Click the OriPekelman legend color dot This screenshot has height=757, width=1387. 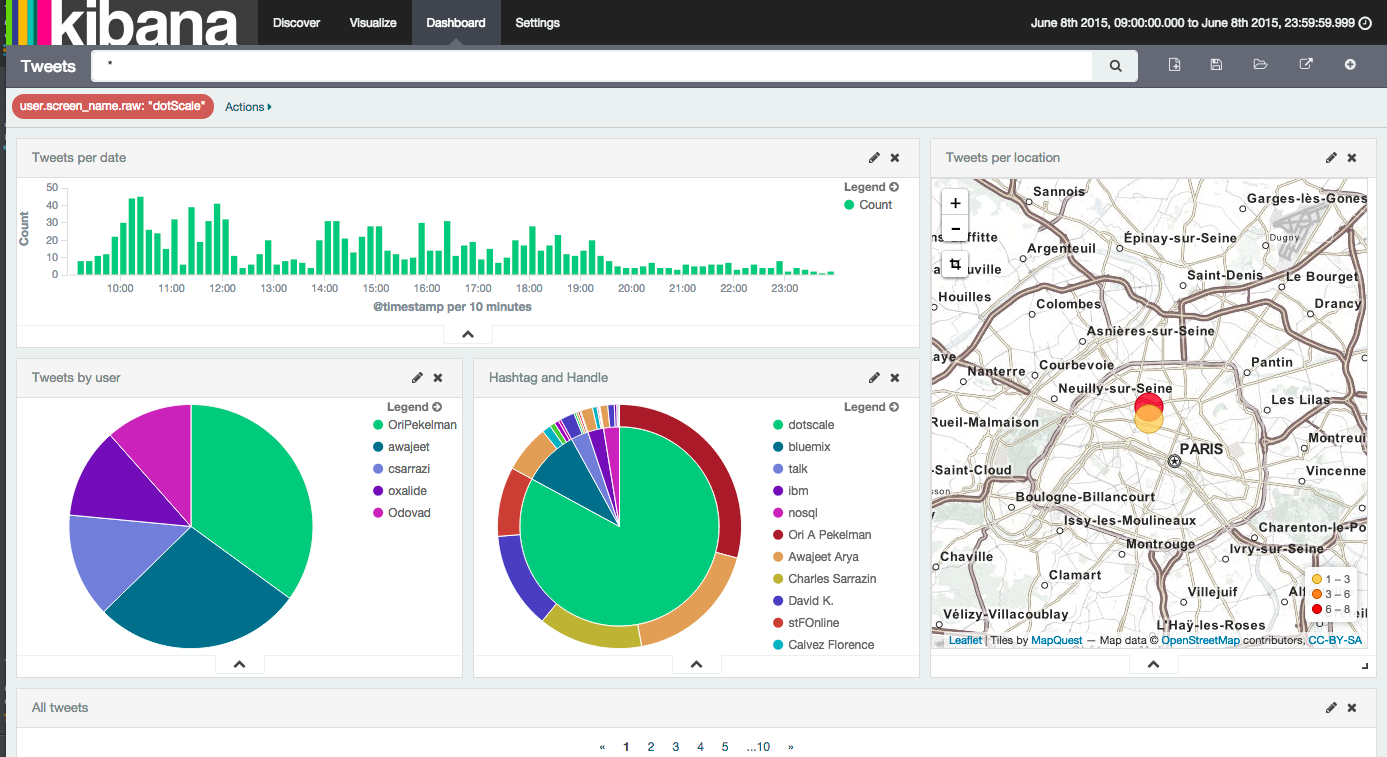[x=378, y=425]
